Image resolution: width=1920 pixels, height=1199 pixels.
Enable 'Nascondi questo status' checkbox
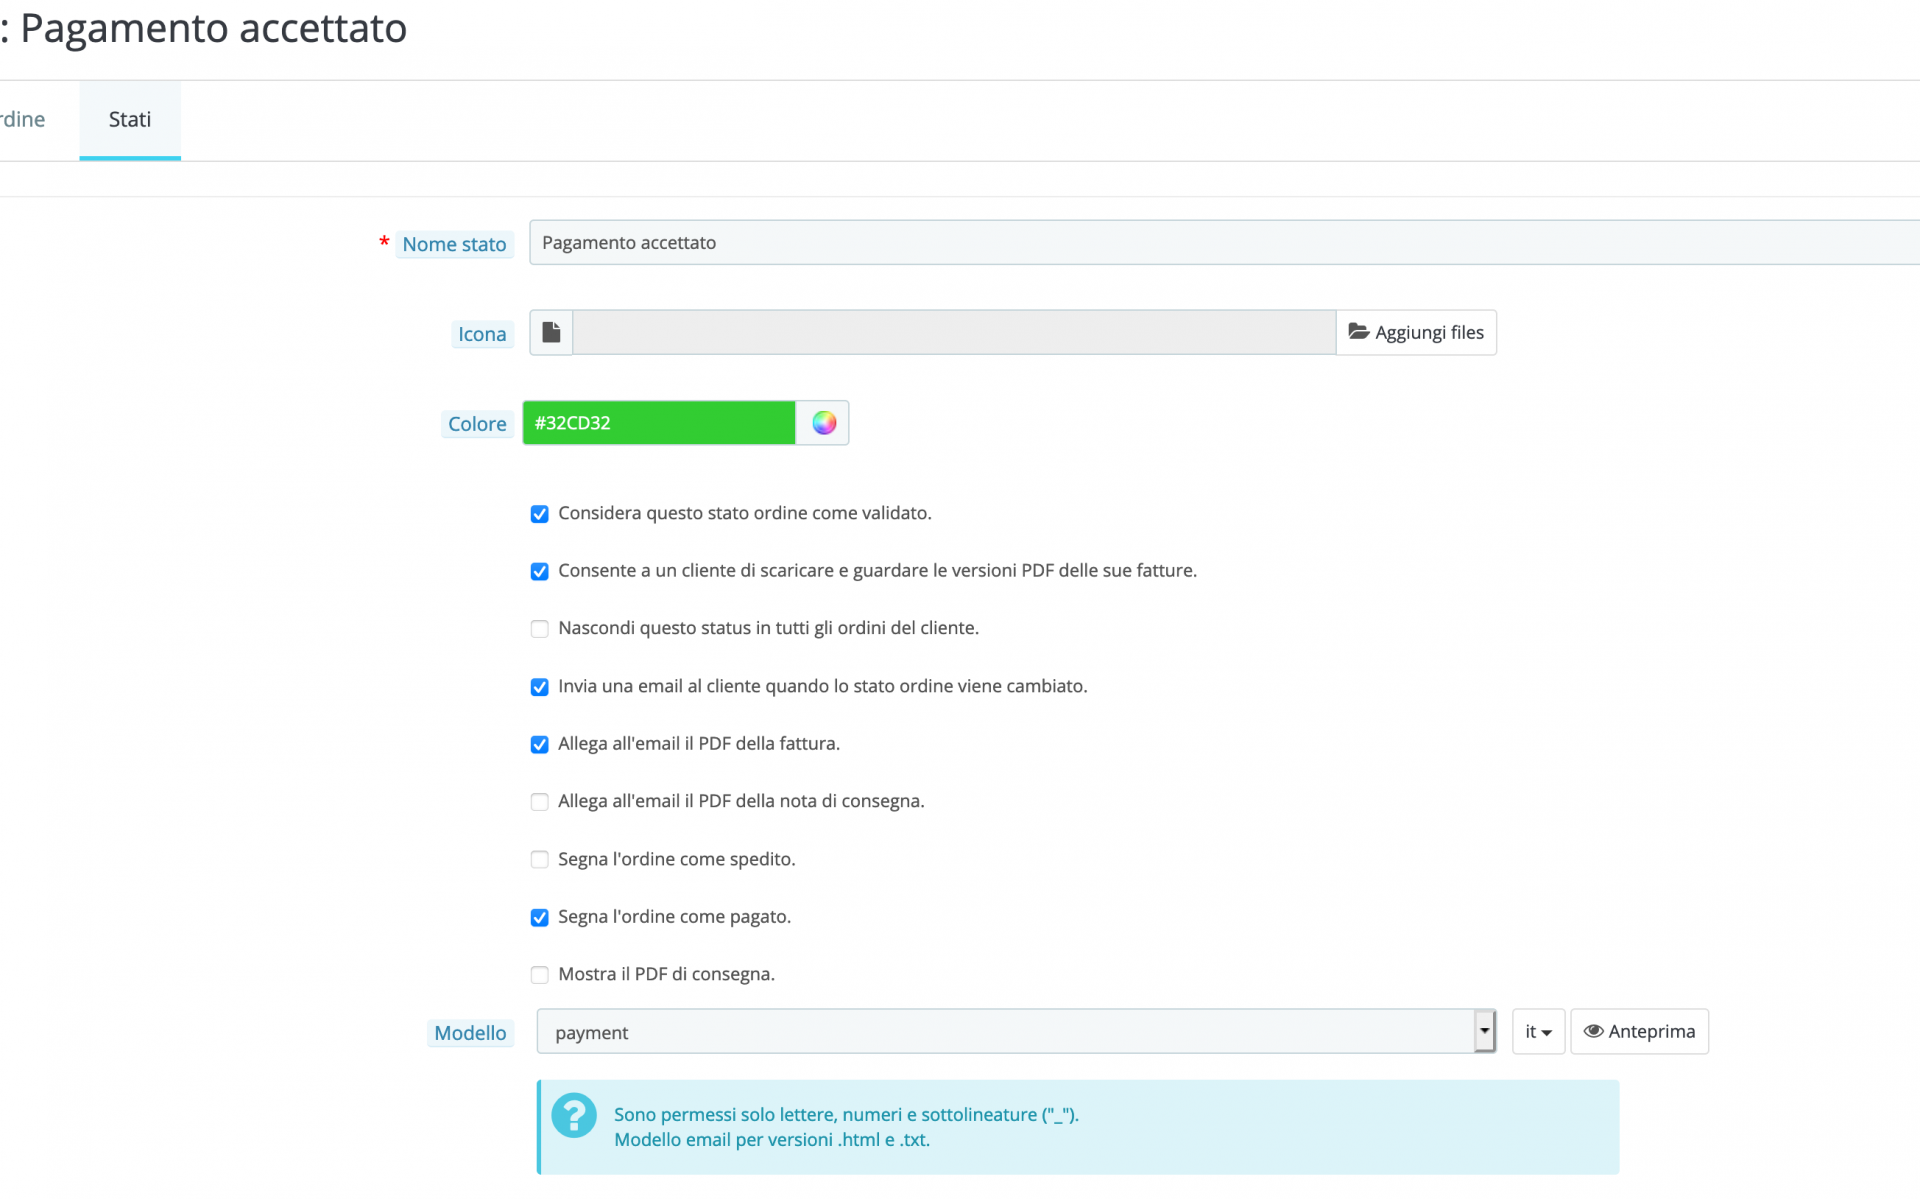click(540, 629)
